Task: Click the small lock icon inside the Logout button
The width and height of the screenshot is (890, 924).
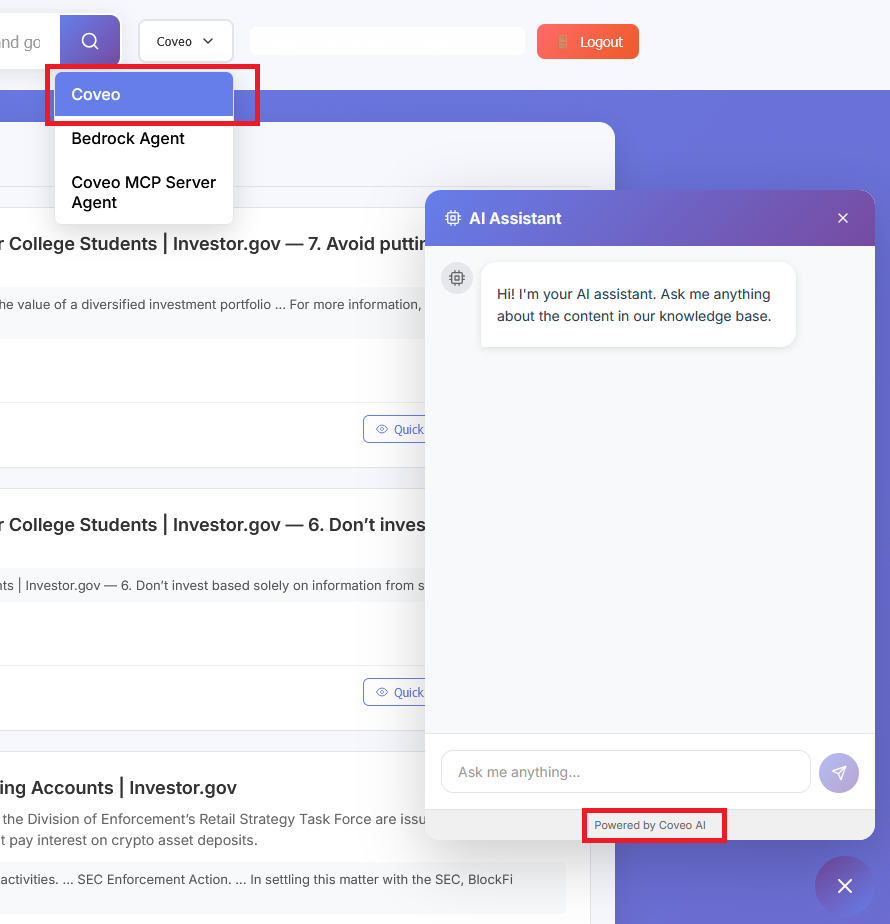Action: click(x=560, y=42)
